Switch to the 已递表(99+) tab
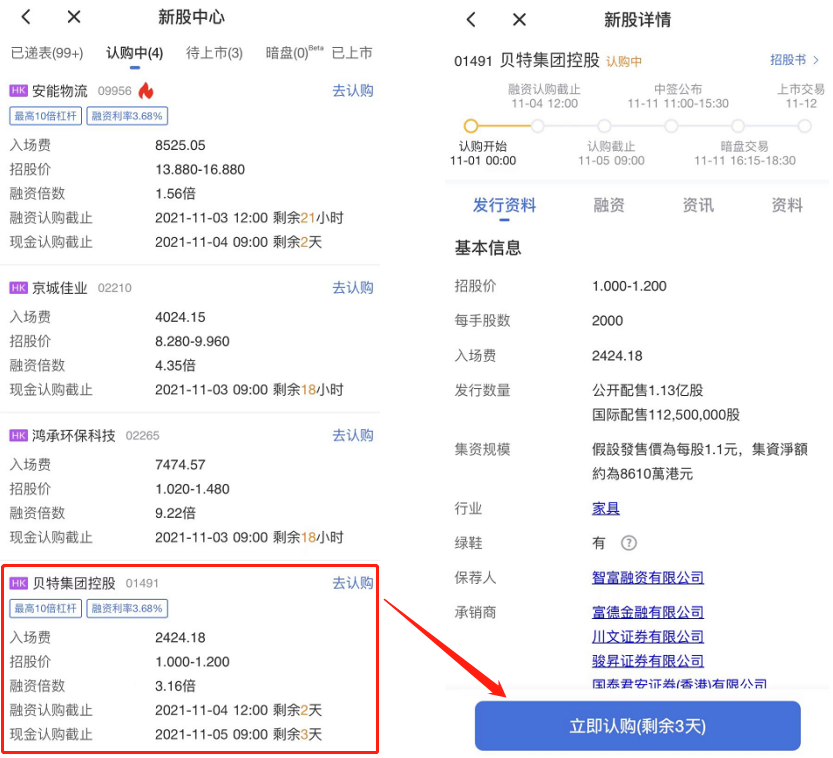This screenshot has width=833, height=758. pos(47,53)
